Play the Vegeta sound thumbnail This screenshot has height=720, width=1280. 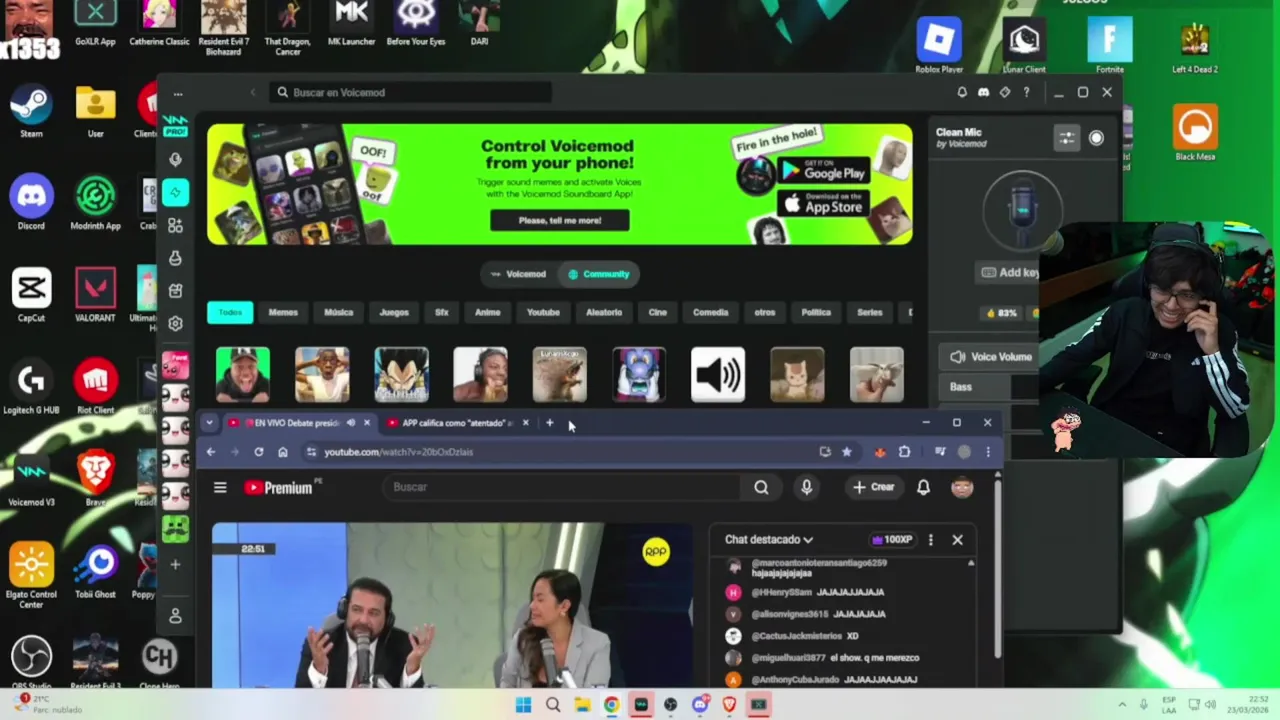click(x=401, y=375)
